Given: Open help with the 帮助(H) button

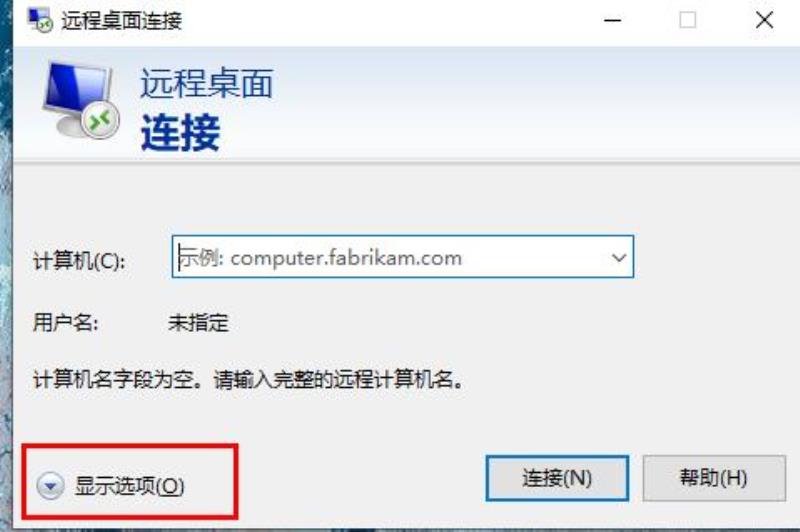Looking at the screenshot, I should pyautogui.click(x=714, y=478).
